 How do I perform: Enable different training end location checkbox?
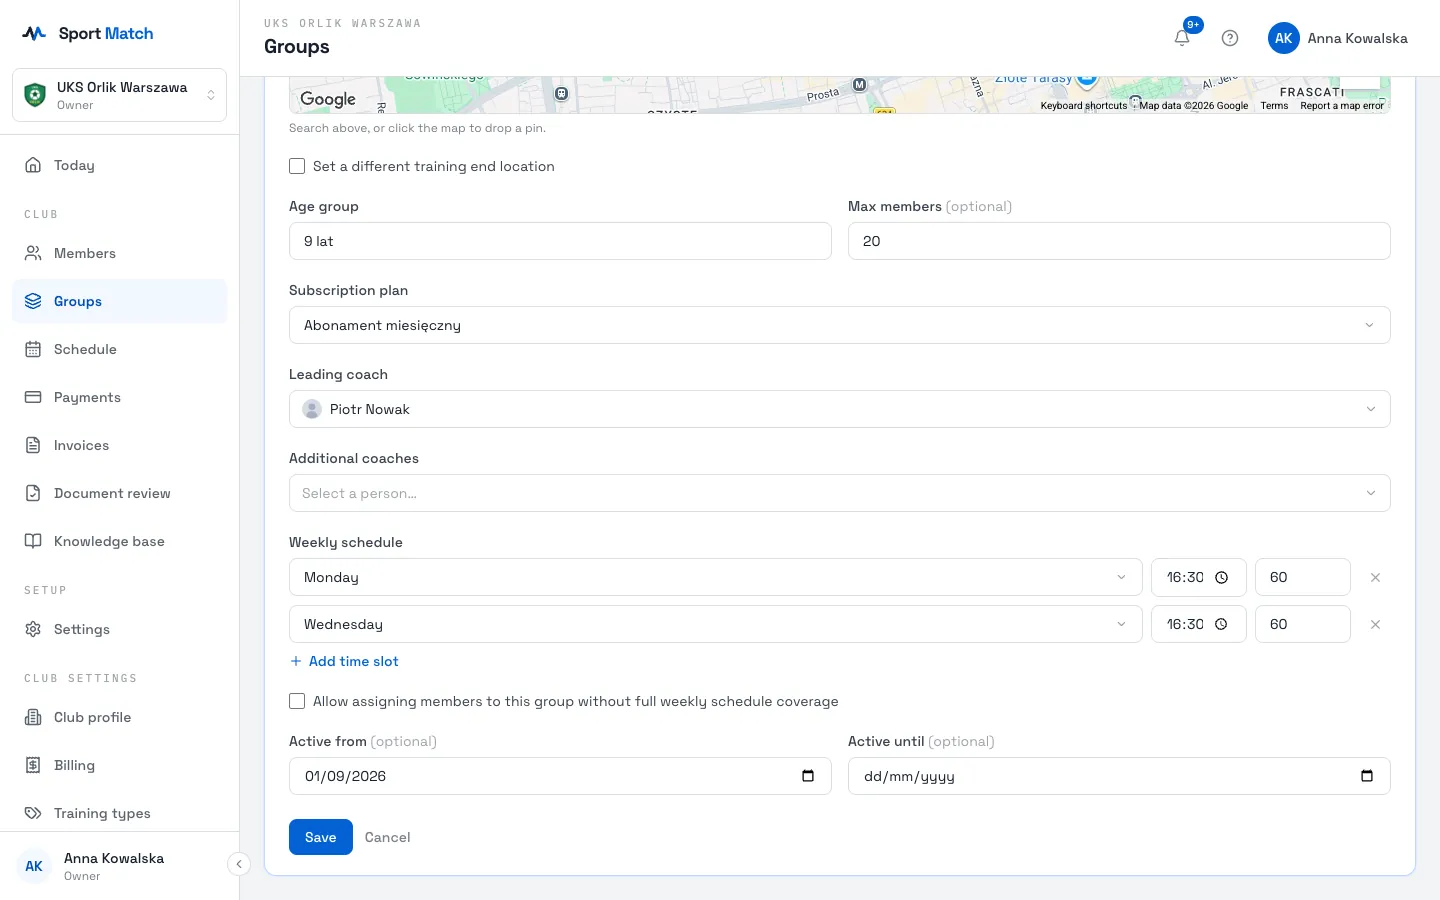click(297, 166)
